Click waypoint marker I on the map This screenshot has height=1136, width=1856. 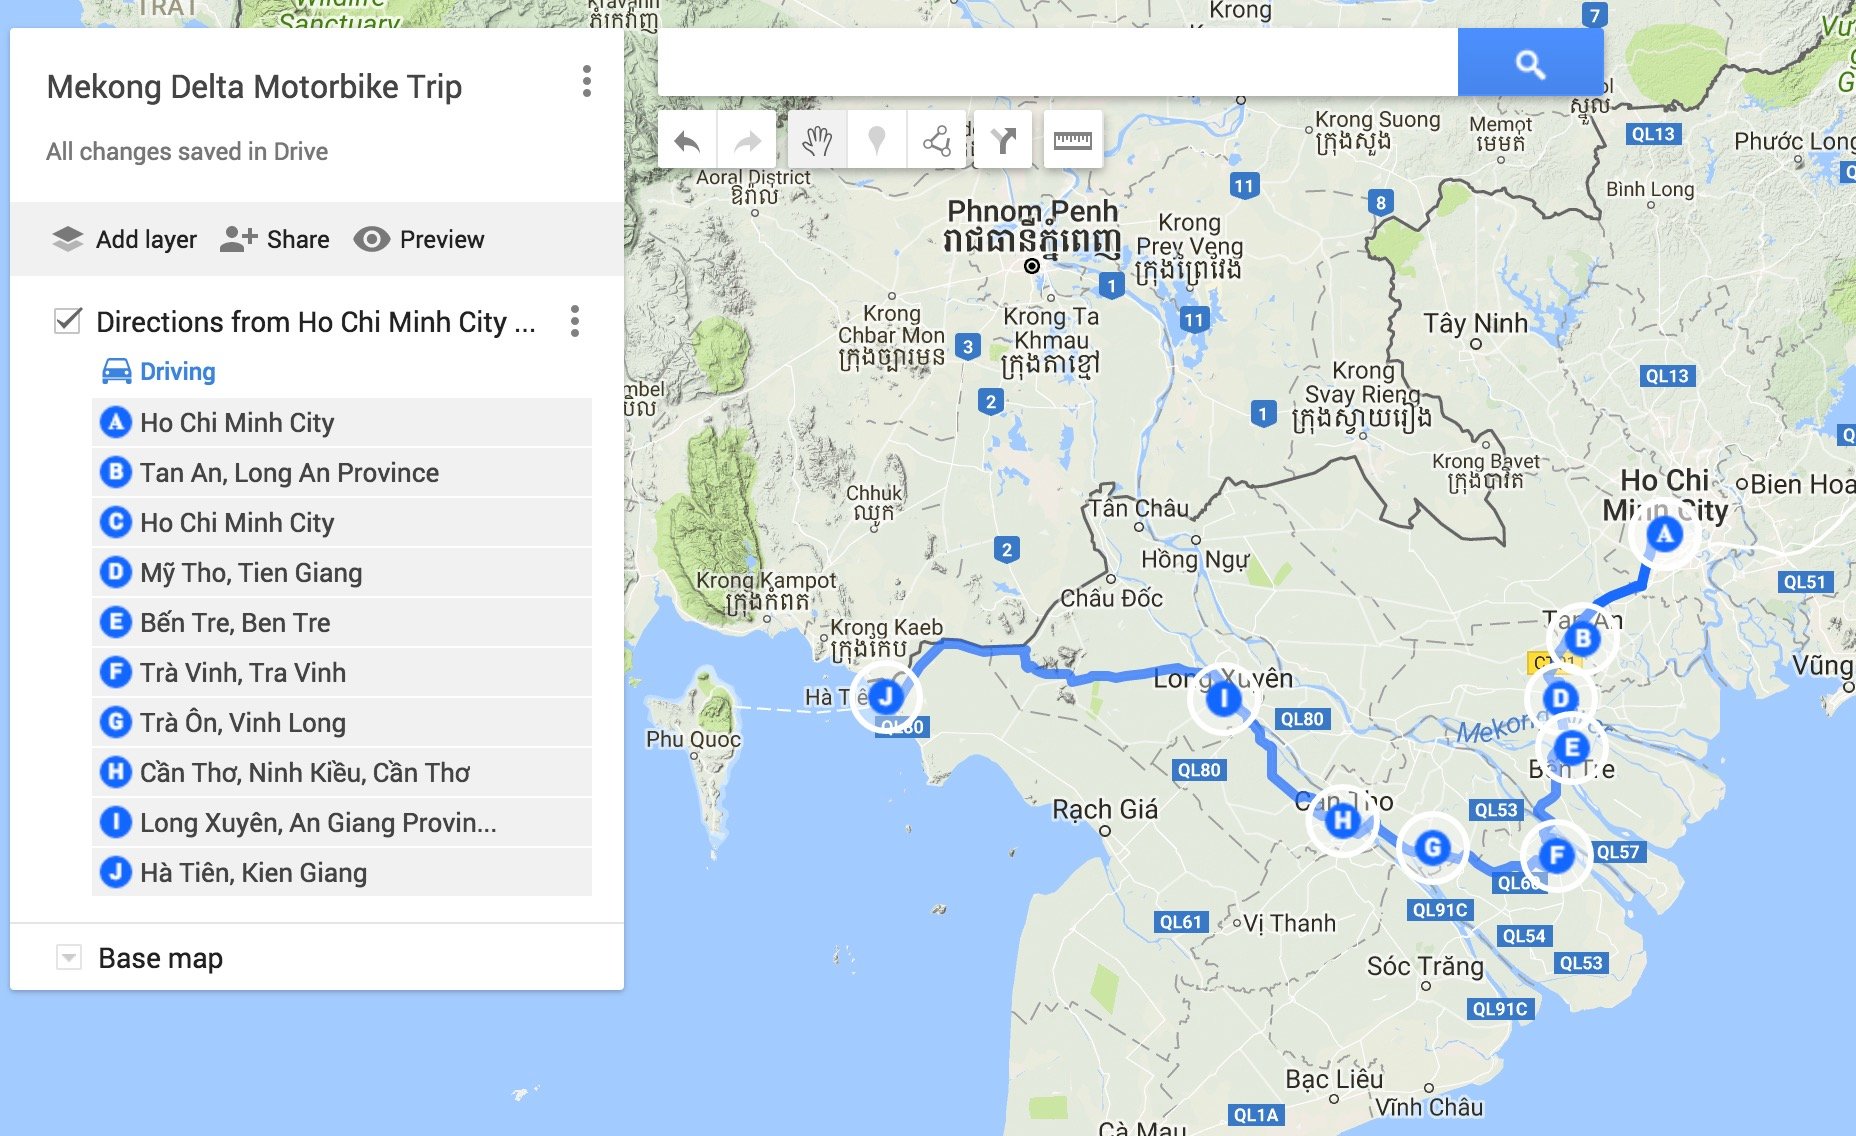point(1222,698)
